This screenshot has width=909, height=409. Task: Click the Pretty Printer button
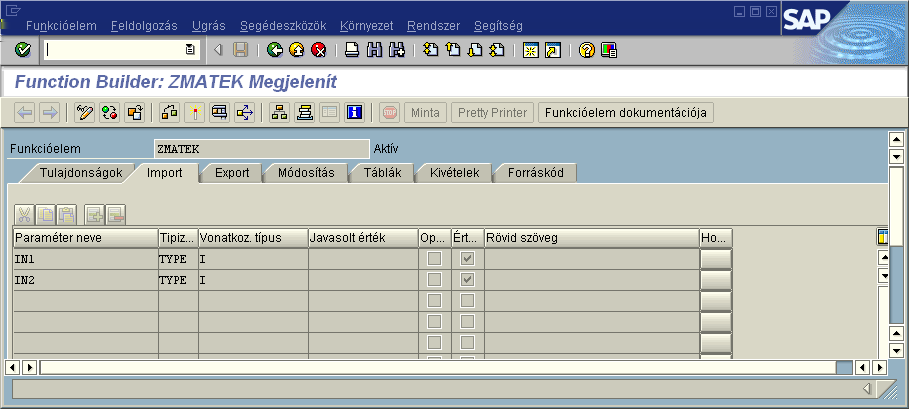click(x=492, y=112)
